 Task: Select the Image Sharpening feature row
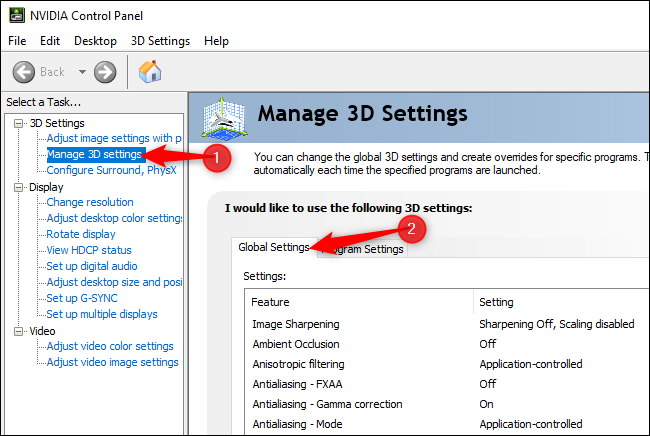(x=296, y=324)
